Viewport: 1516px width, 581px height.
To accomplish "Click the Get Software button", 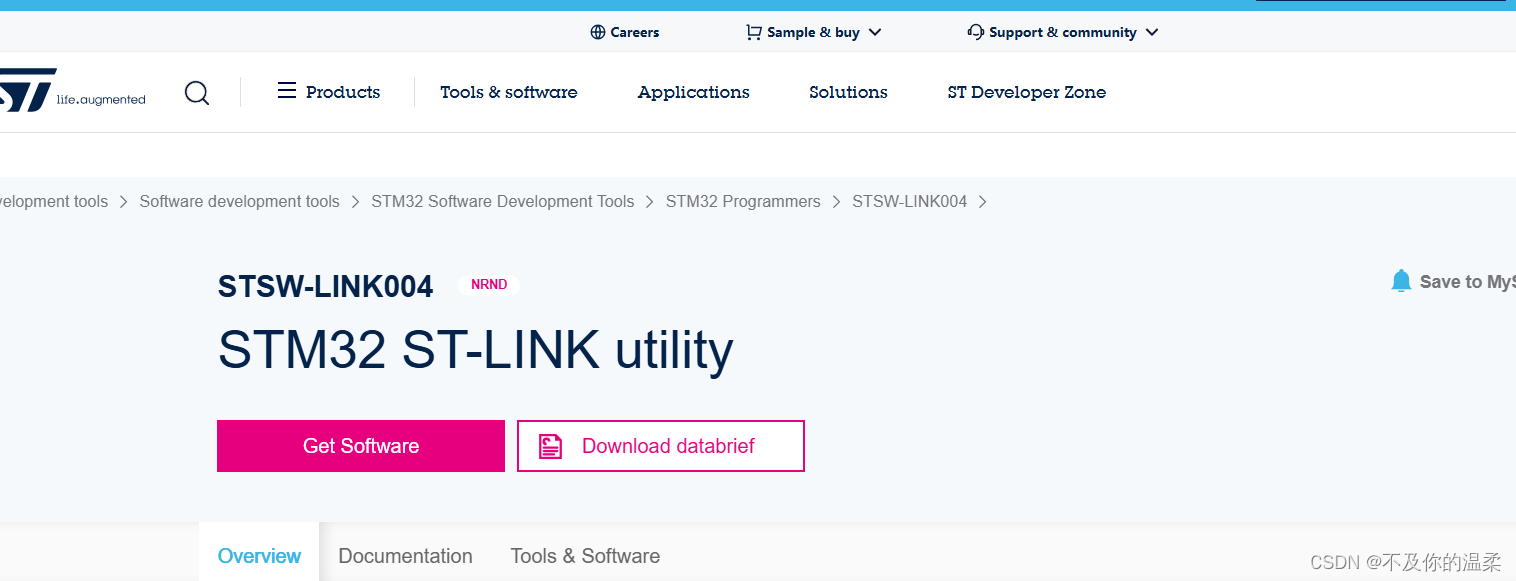I will tap(361, 446).
